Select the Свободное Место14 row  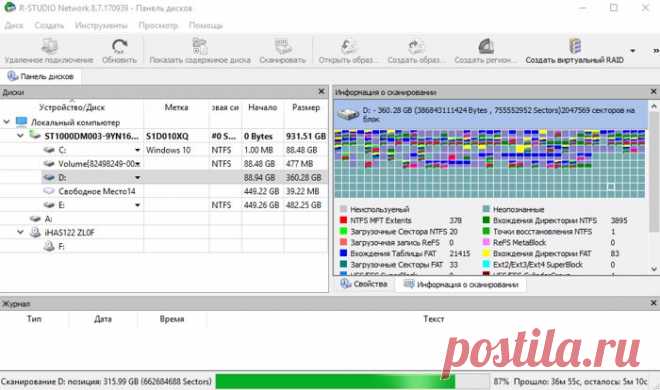click(163, 191)
